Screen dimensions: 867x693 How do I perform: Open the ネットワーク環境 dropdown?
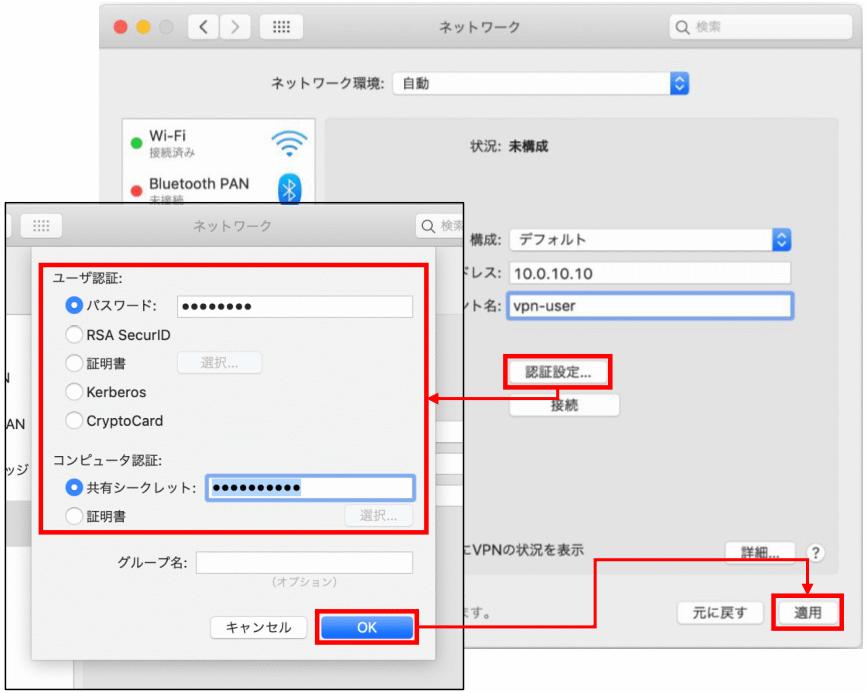[x=541, y=84]
